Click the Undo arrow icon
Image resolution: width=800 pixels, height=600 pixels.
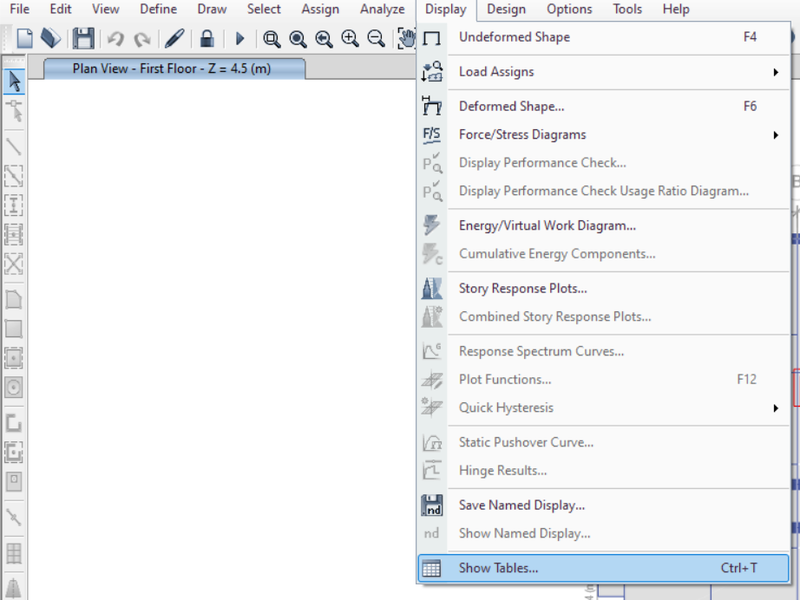(116, 39)
